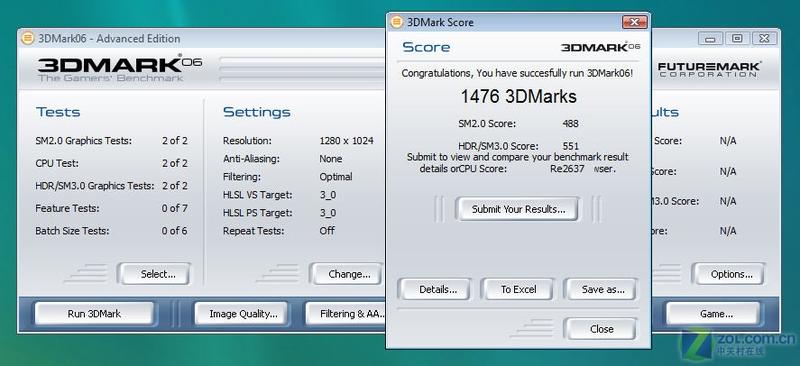Close the 3DMark Score dialog with red X
800x366 pixels.
pos(635,22)
